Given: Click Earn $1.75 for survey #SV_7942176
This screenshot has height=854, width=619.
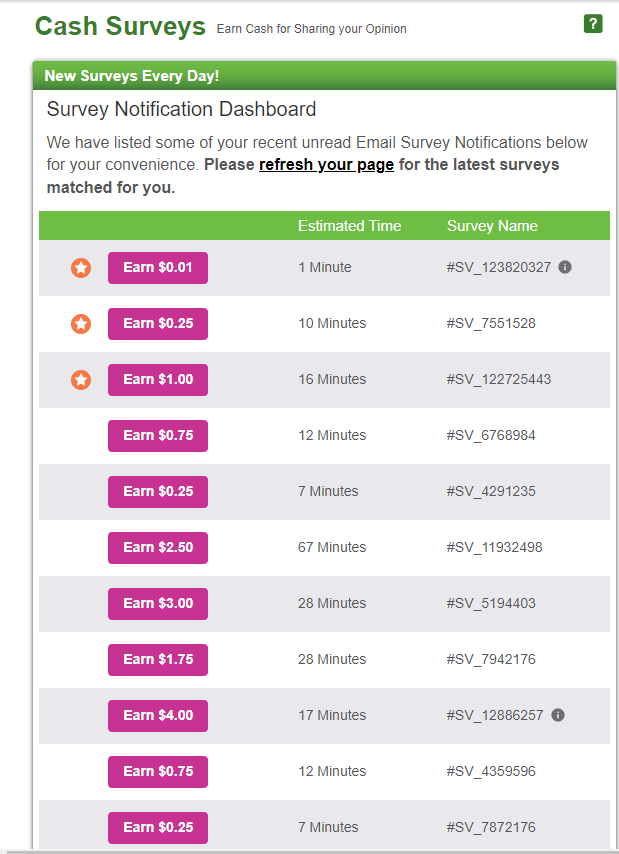Looking at the screenshot, I should (157, 659).
